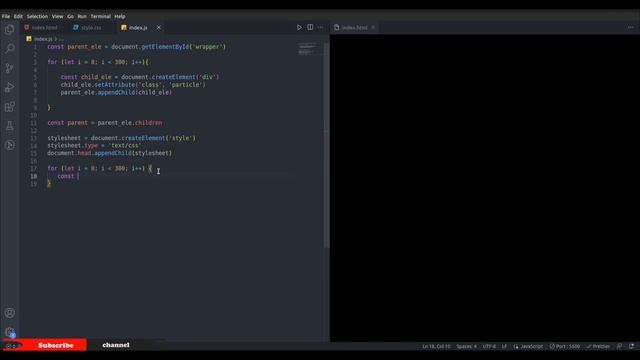Click 'createElement' on line 5
This screenshot has width=640, height=360.
[x=173, y=77]
